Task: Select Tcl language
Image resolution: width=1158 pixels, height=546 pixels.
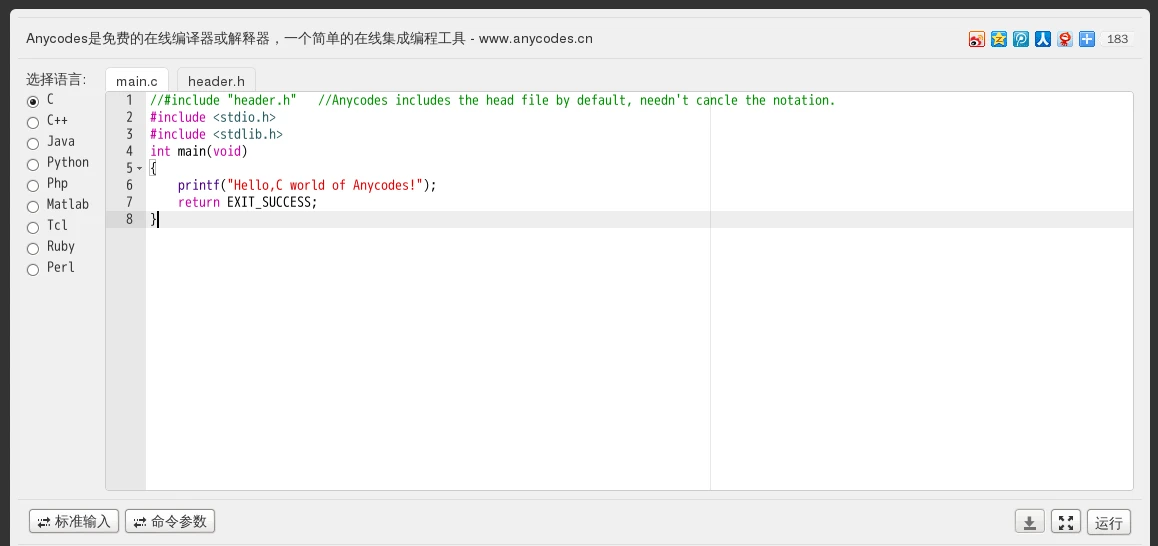Action: click(32, 228)
